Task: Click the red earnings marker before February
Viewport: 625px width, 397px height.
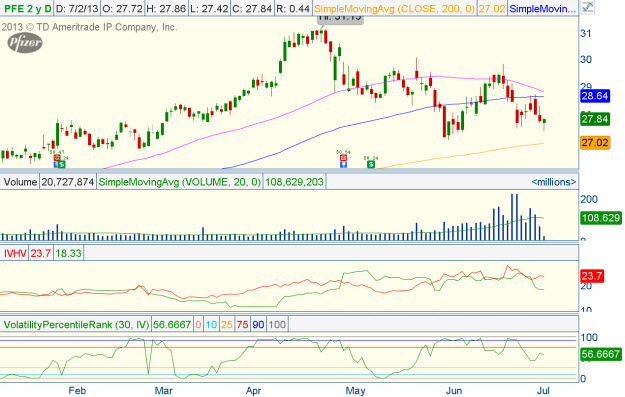Action: (x=57, y=158)
